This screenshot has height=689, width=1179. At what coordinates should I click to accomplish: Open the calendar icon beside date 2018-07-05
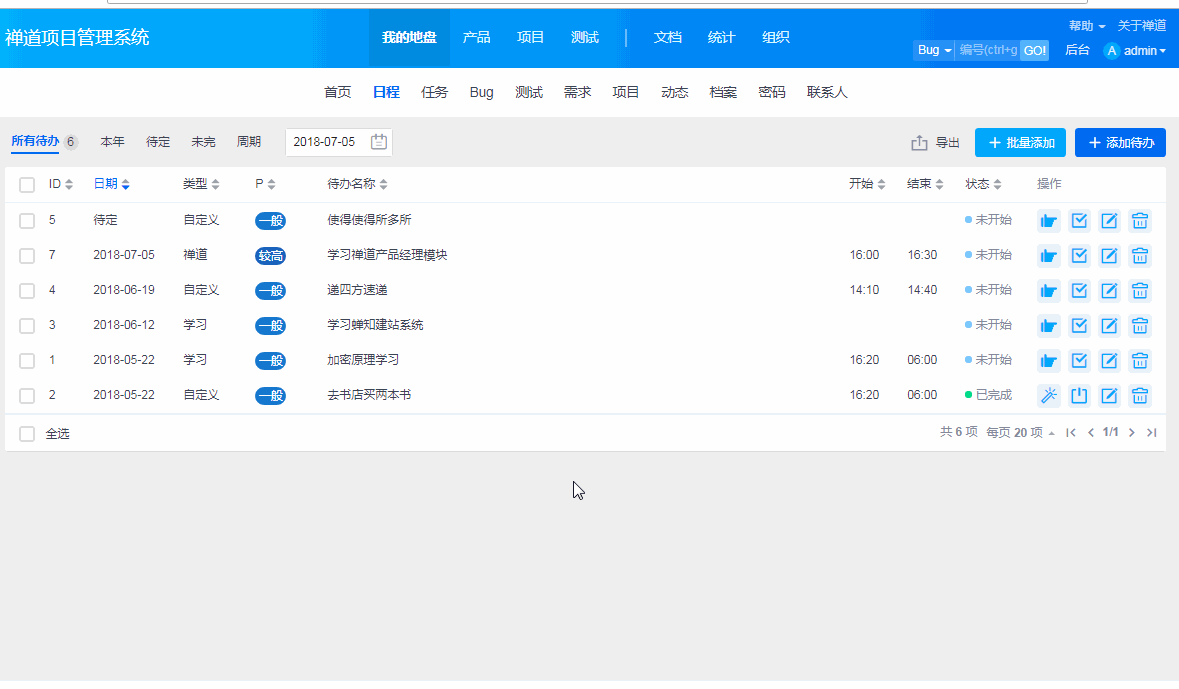tap(379, 142)
